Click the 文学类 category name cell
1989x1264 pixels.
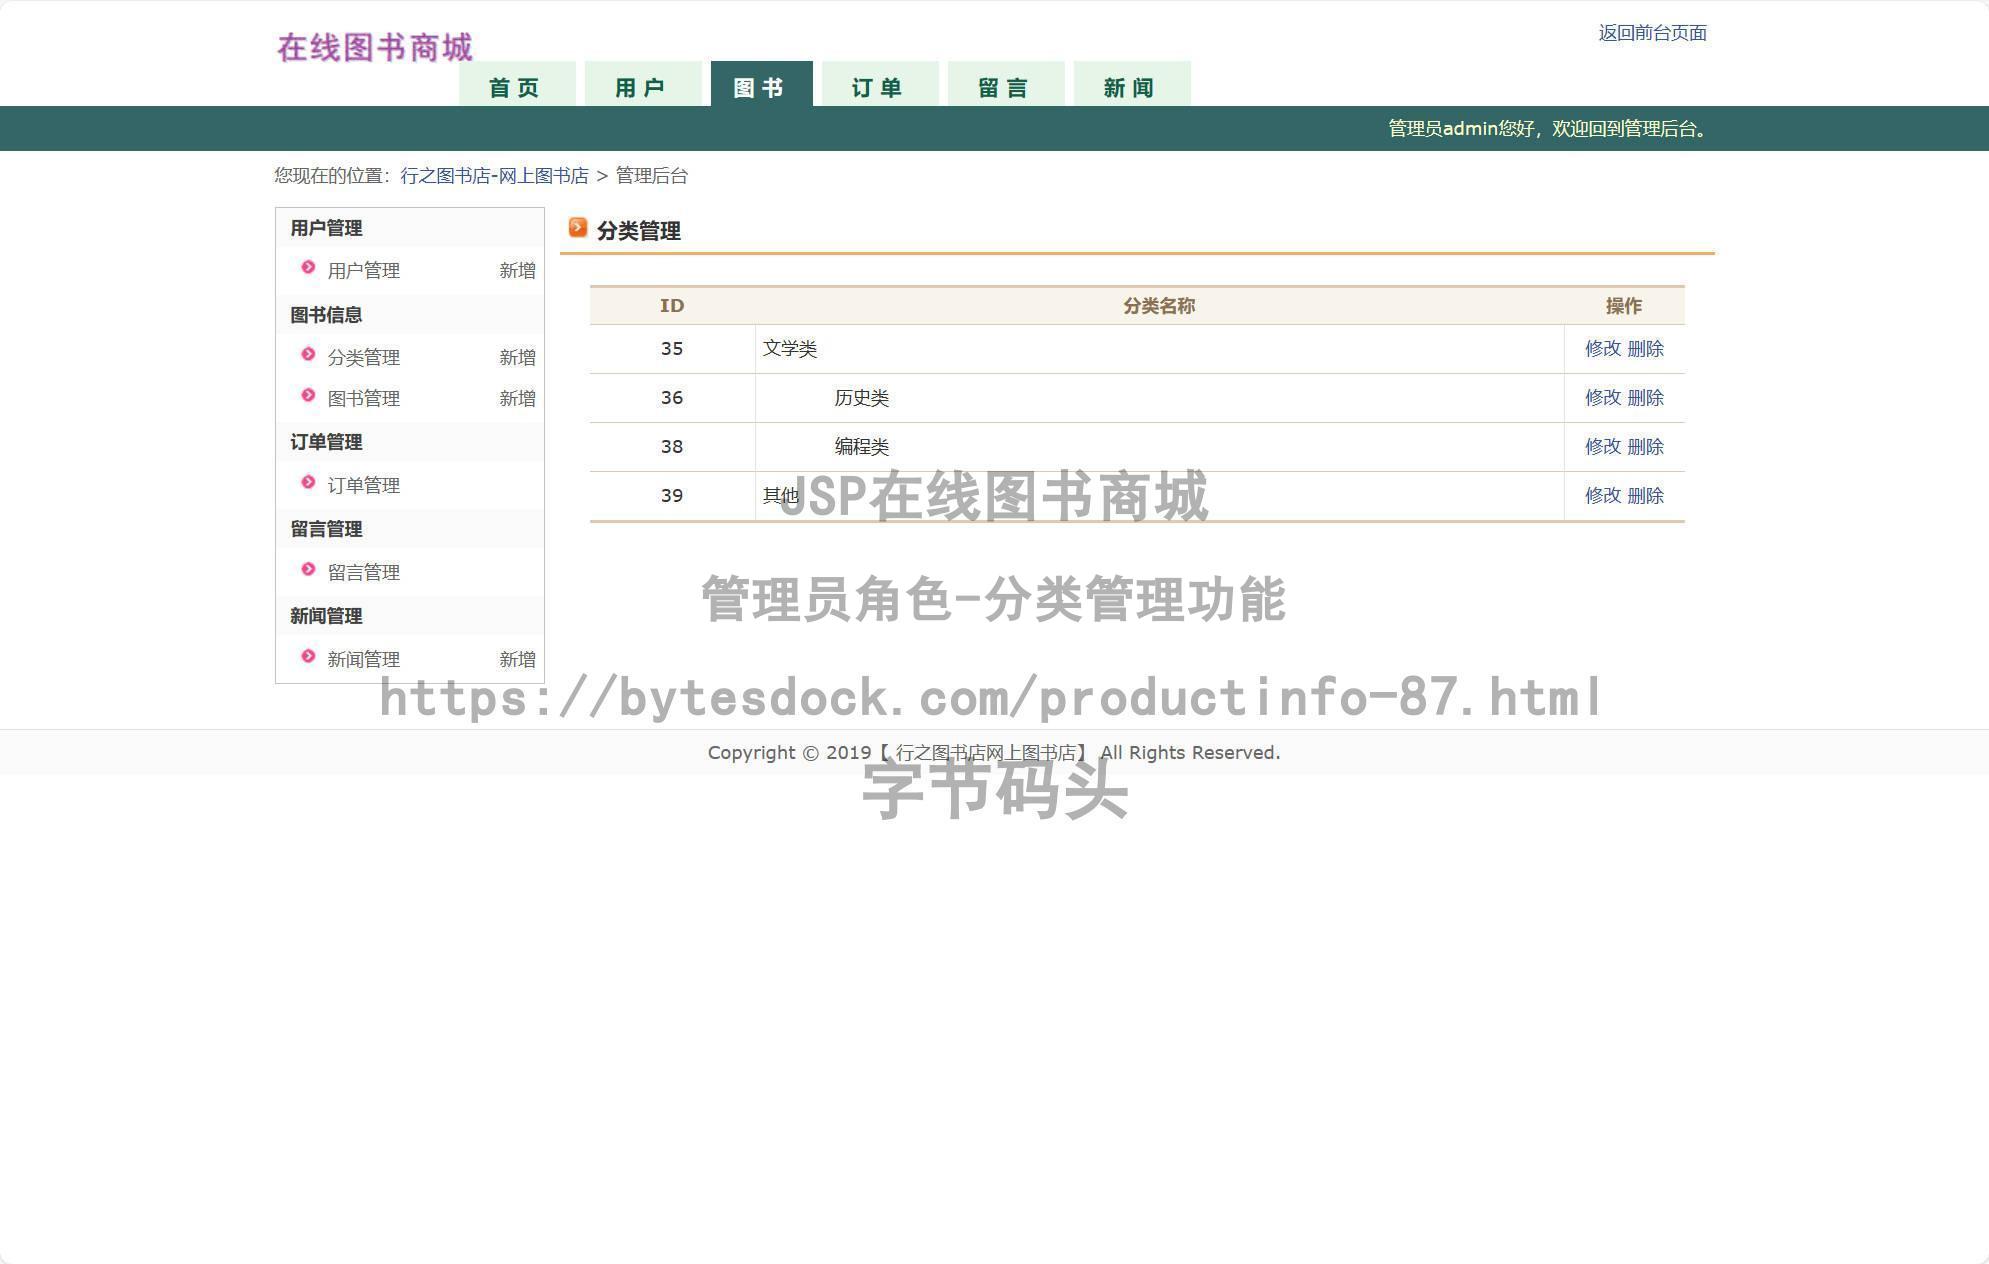click(x=1159, y=349)
